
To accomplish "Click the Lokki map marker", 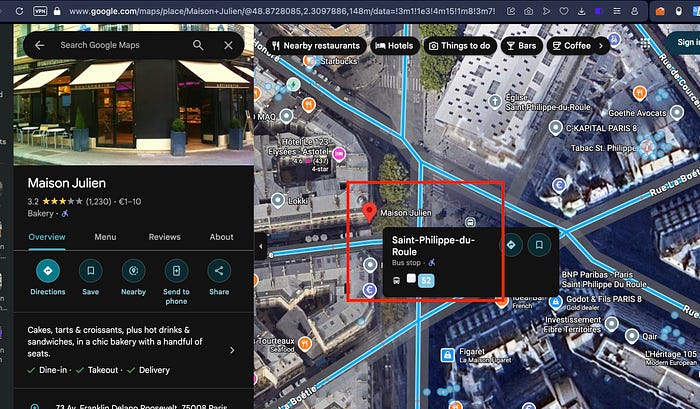I will (x=278, y=200).
